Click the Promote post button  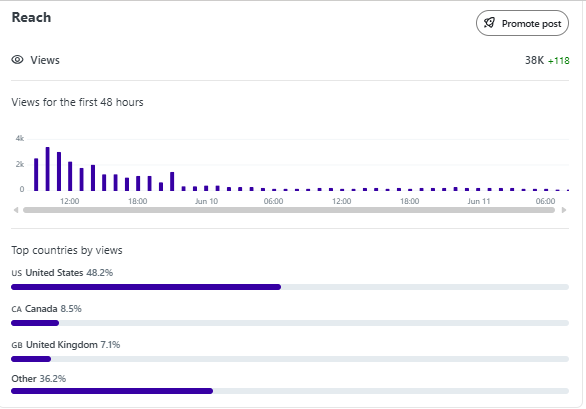(x=522, y=23)
